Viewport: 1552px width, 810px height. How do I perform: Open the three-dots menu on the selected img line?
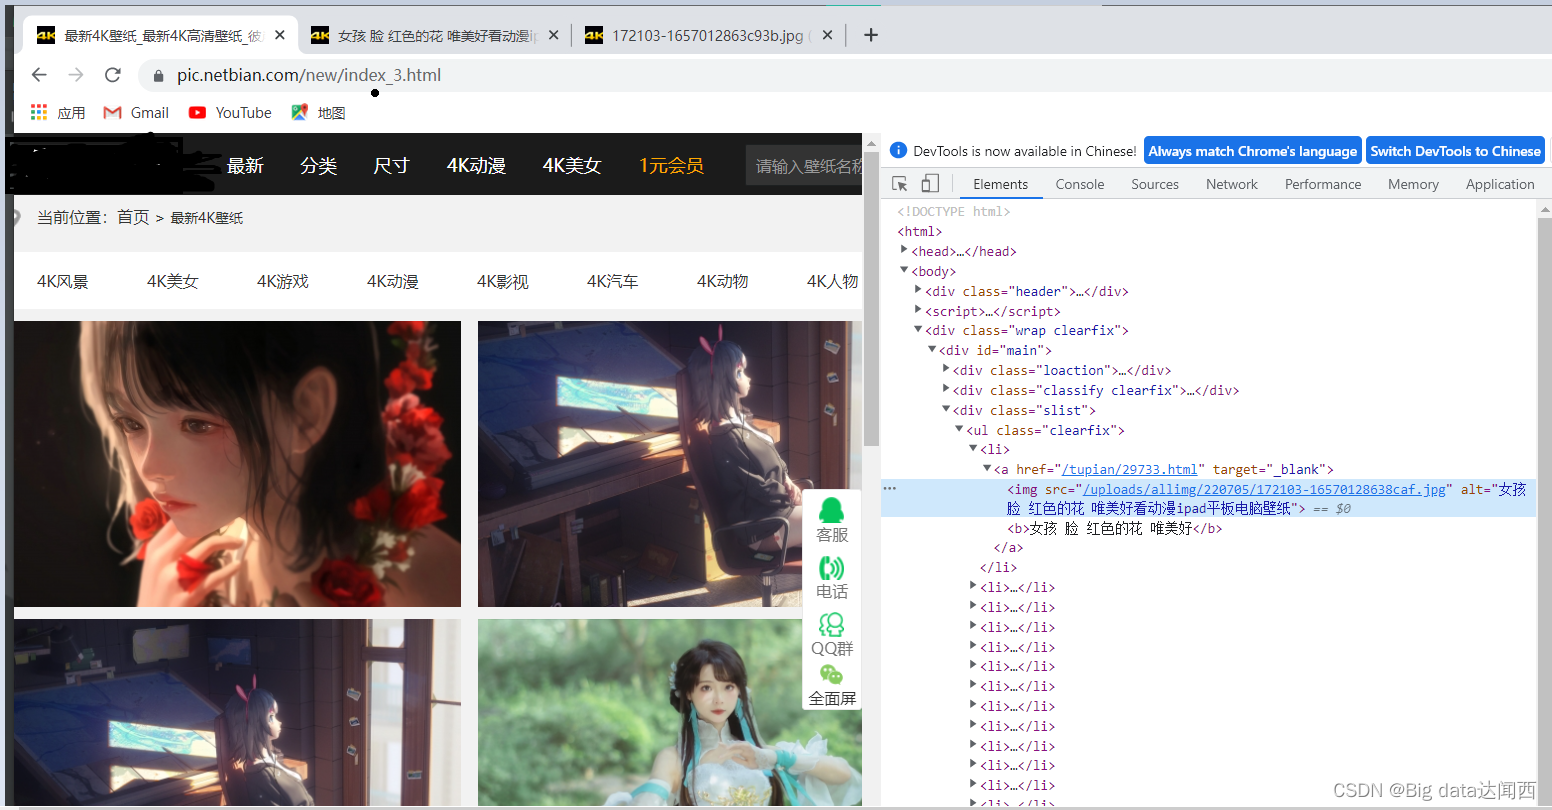pyautogui.click(x=890, y=489)
